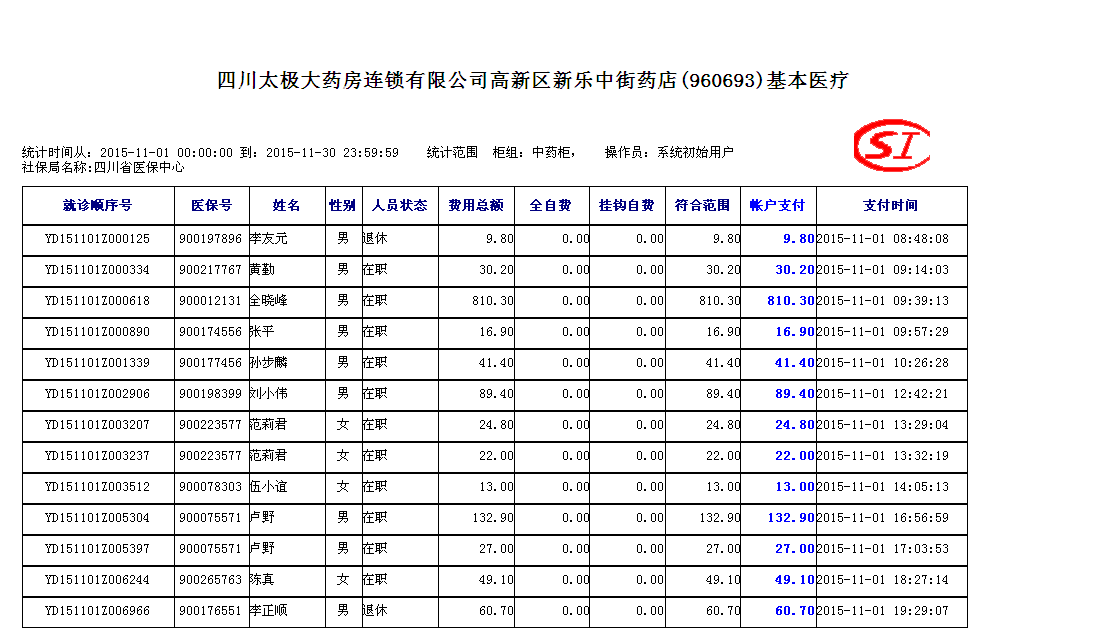Select order number YD151101Z000334
The image size is (1111, 629).
pos(98,270)
